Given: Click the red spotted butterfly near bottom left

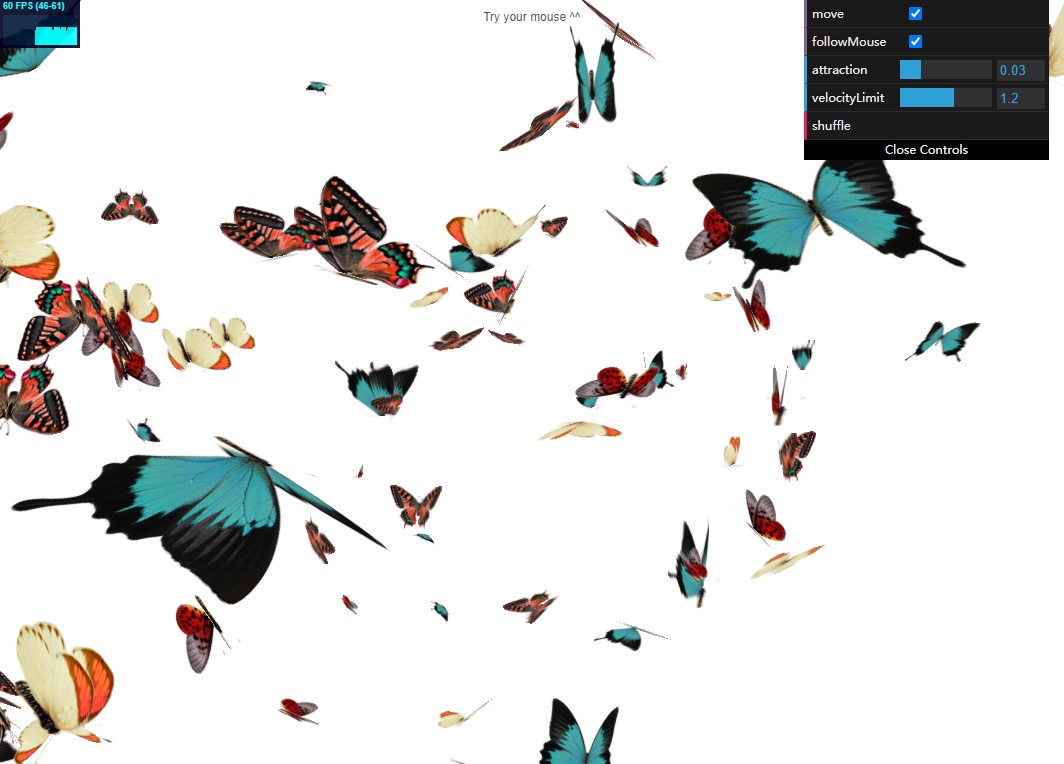Looking at the screenshot, I should pos(197,632).
